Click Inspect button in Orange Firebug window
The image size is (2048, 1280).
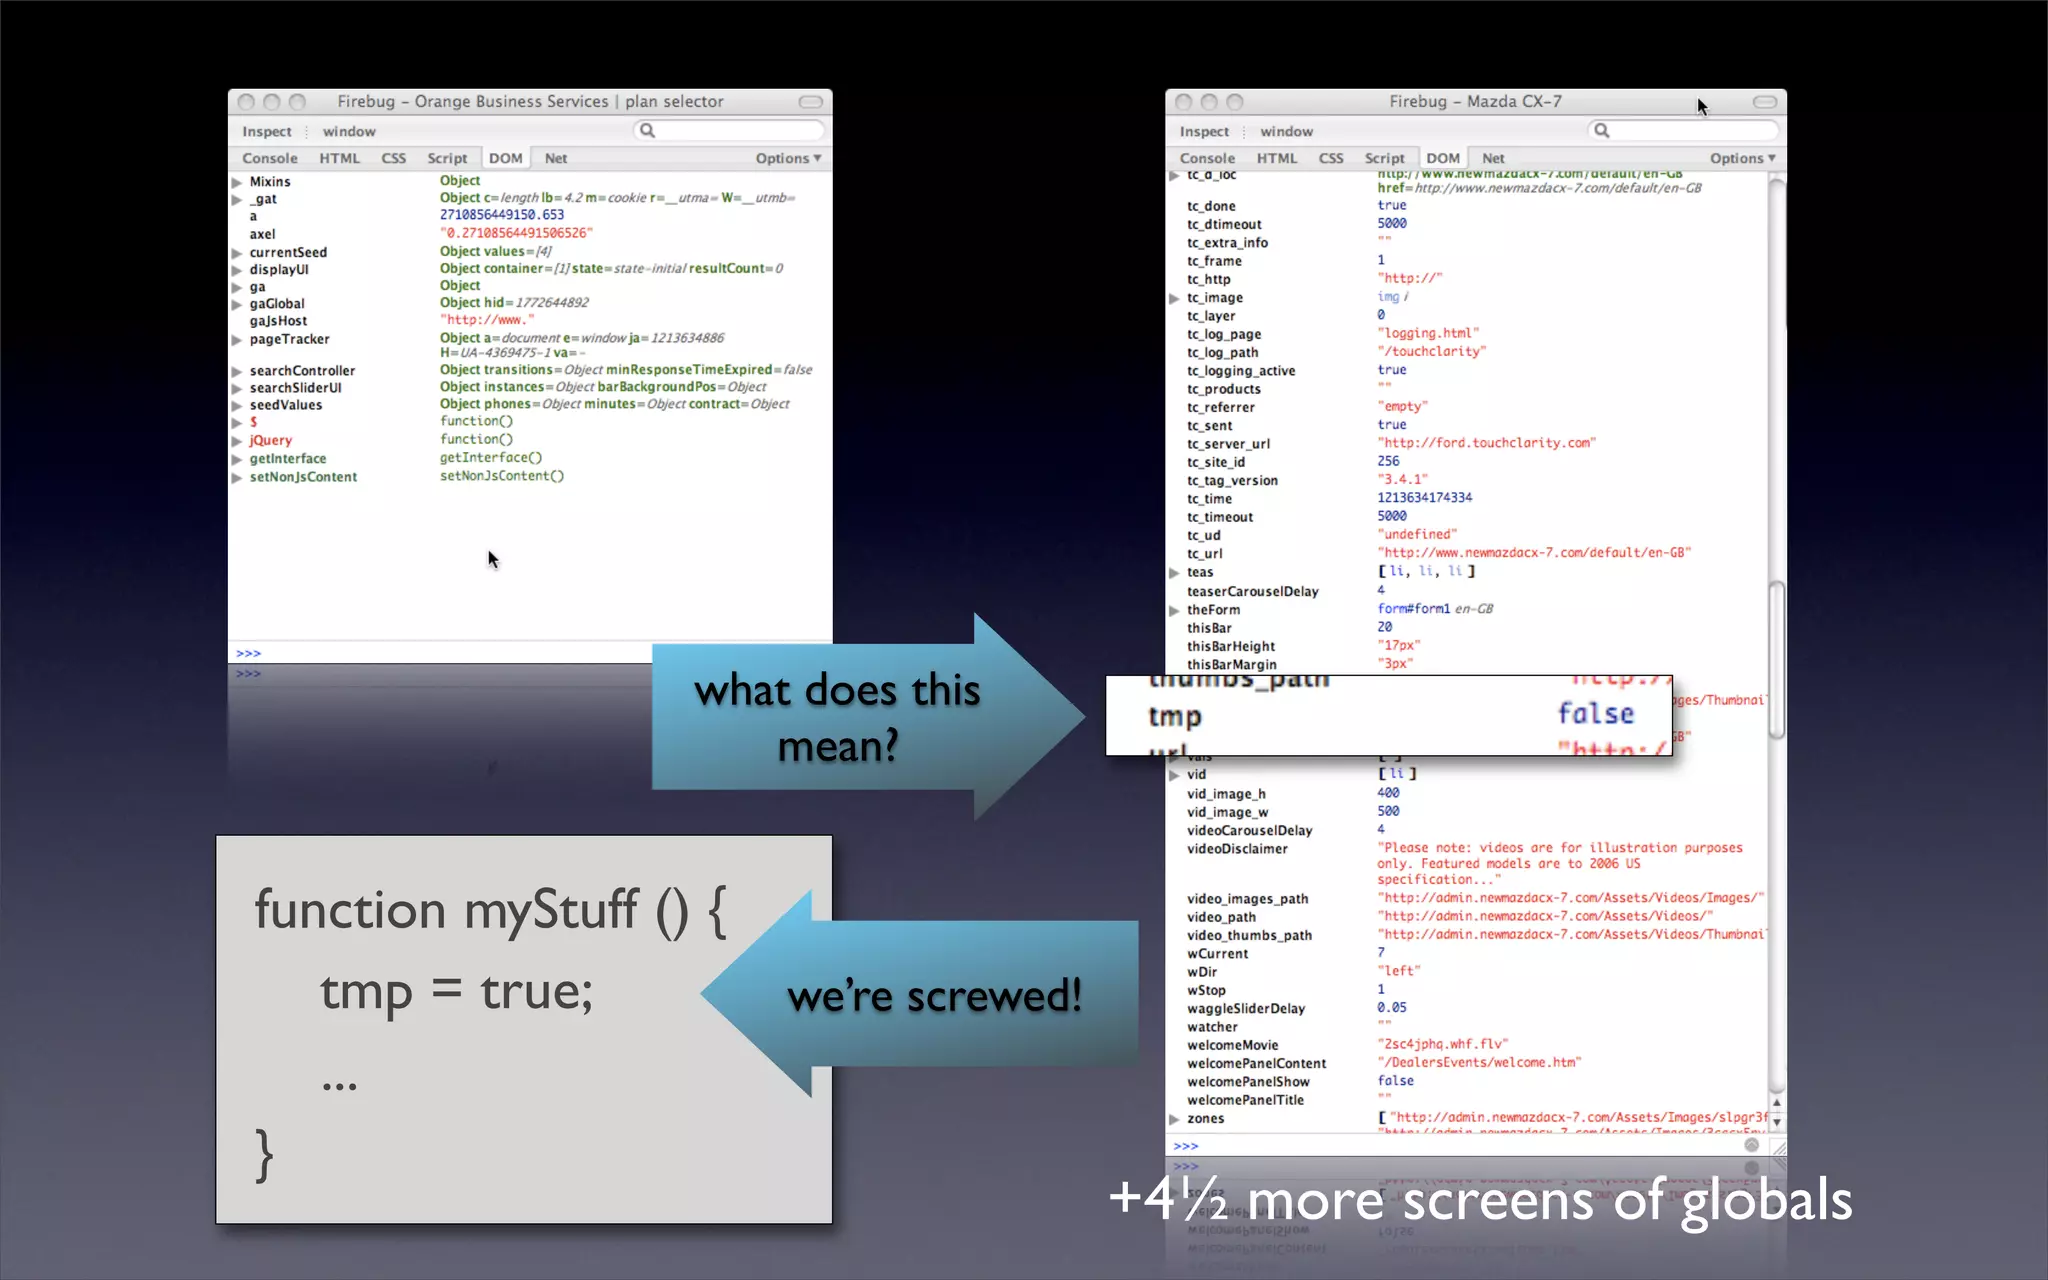(x=266, y=131)
